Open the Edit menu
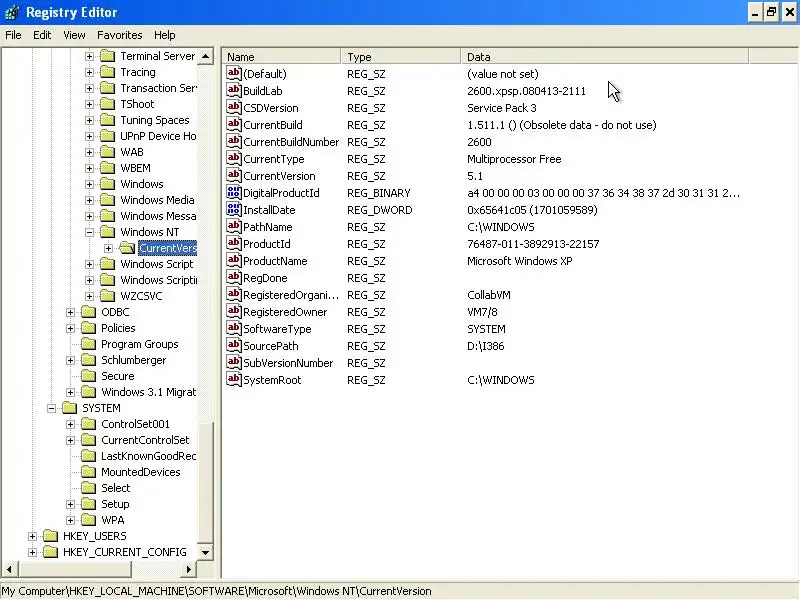Viewport: 800px width, 600px height. 42,35
